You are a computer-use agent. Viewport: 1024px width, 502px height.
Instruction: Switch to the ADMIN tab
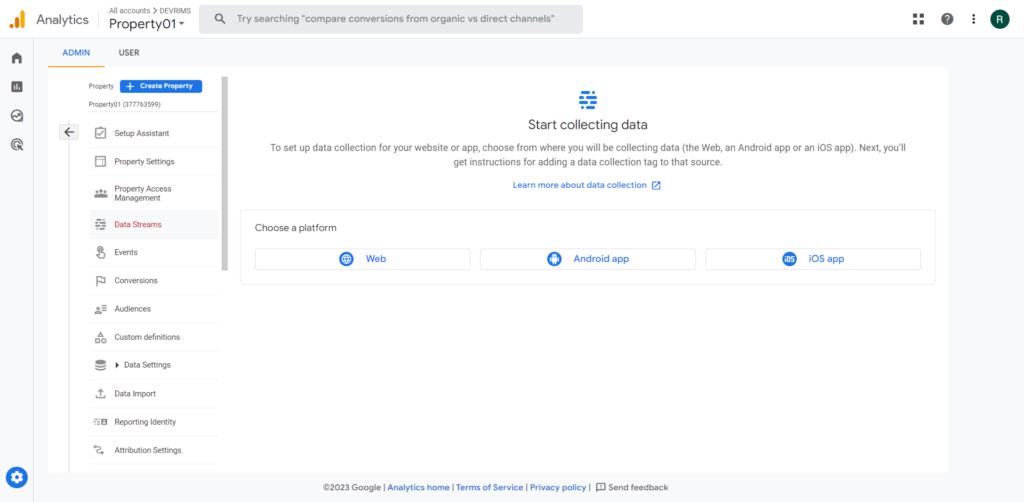tap(76, 53)
